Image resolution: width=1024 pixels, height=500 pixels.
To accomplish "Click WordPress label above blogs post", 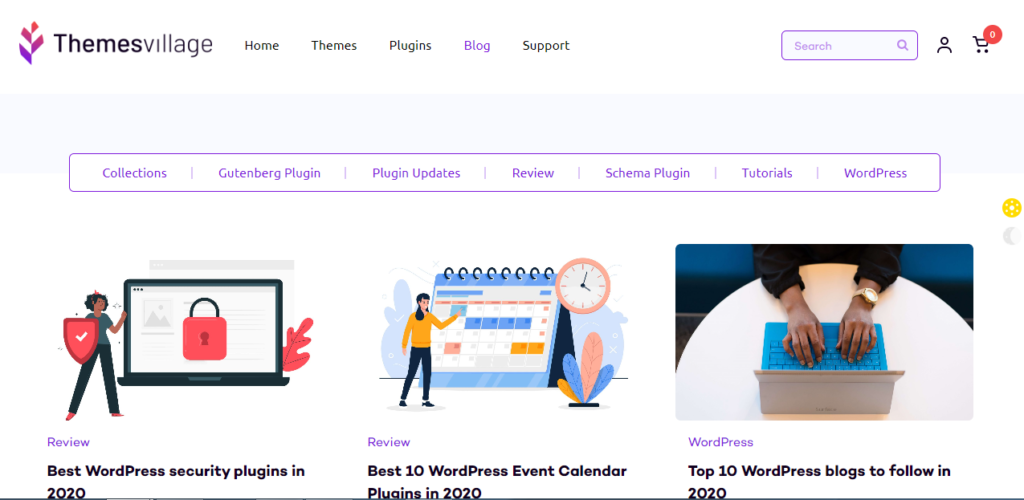I will (720, 442).
